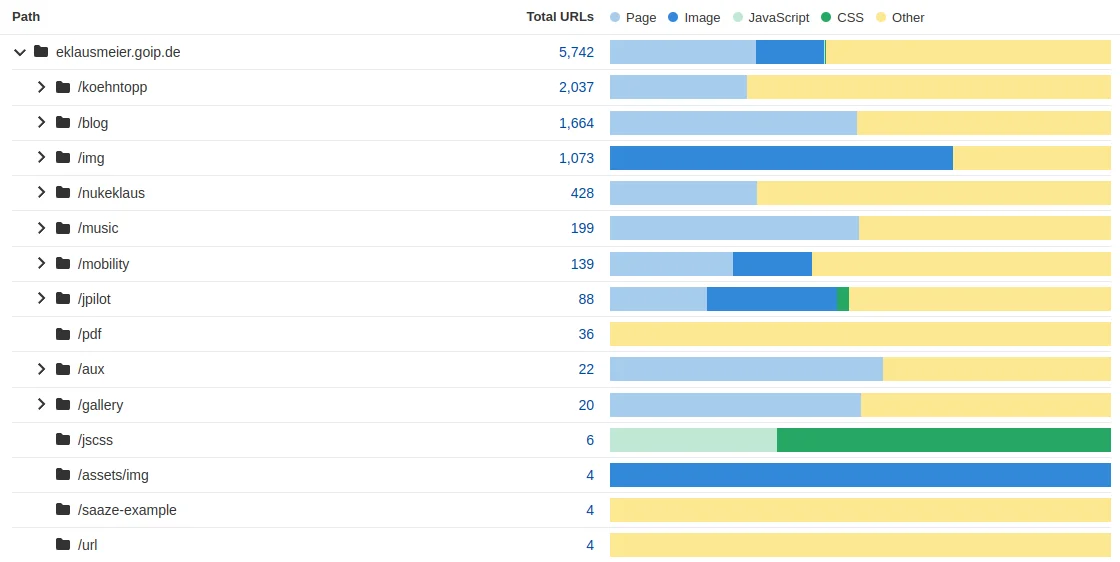Expand the /jpilot folder
The height and width of the screenshot is (562, 1120).
(x=41, y=298)
